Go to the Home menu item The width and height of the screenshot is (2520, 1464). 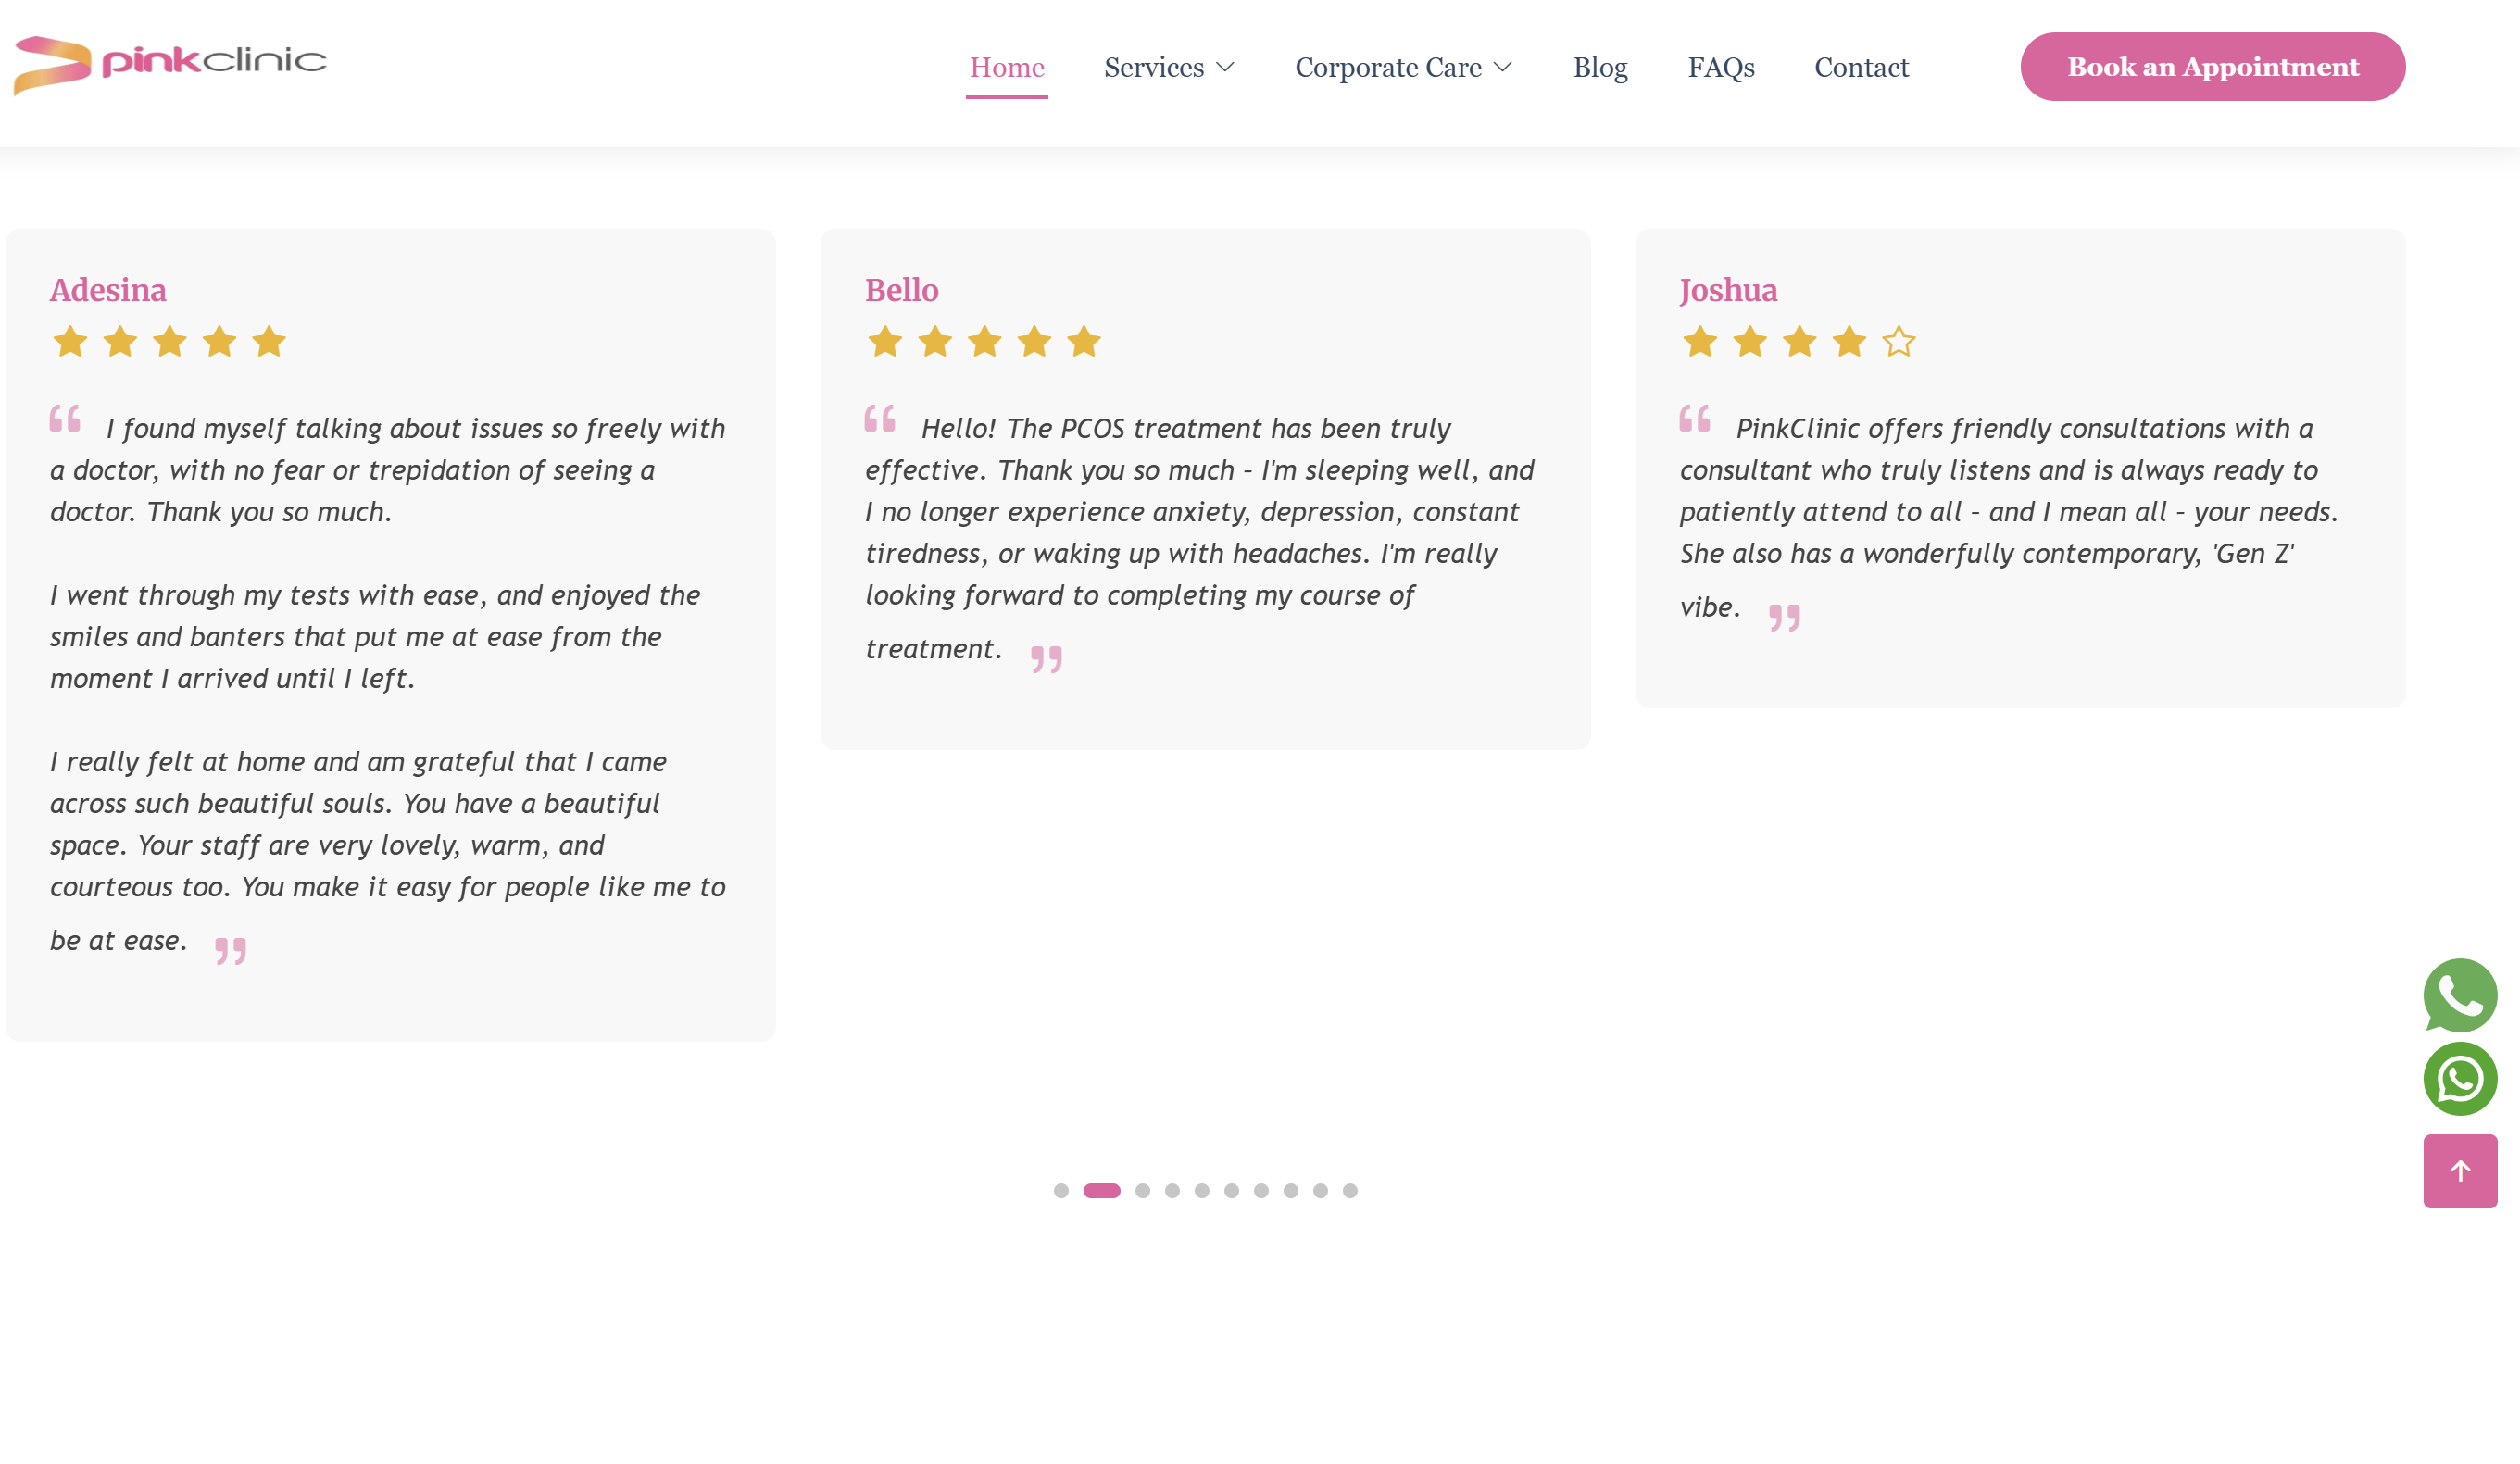click(x=1006, y=67)
